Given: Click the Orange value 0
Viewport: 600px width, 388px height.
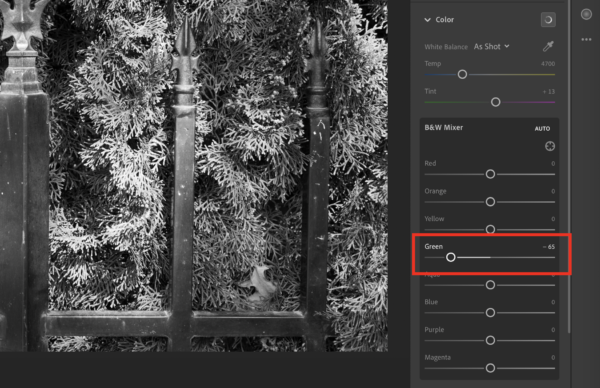Looking at the screenshot, I should coord(553,191).
